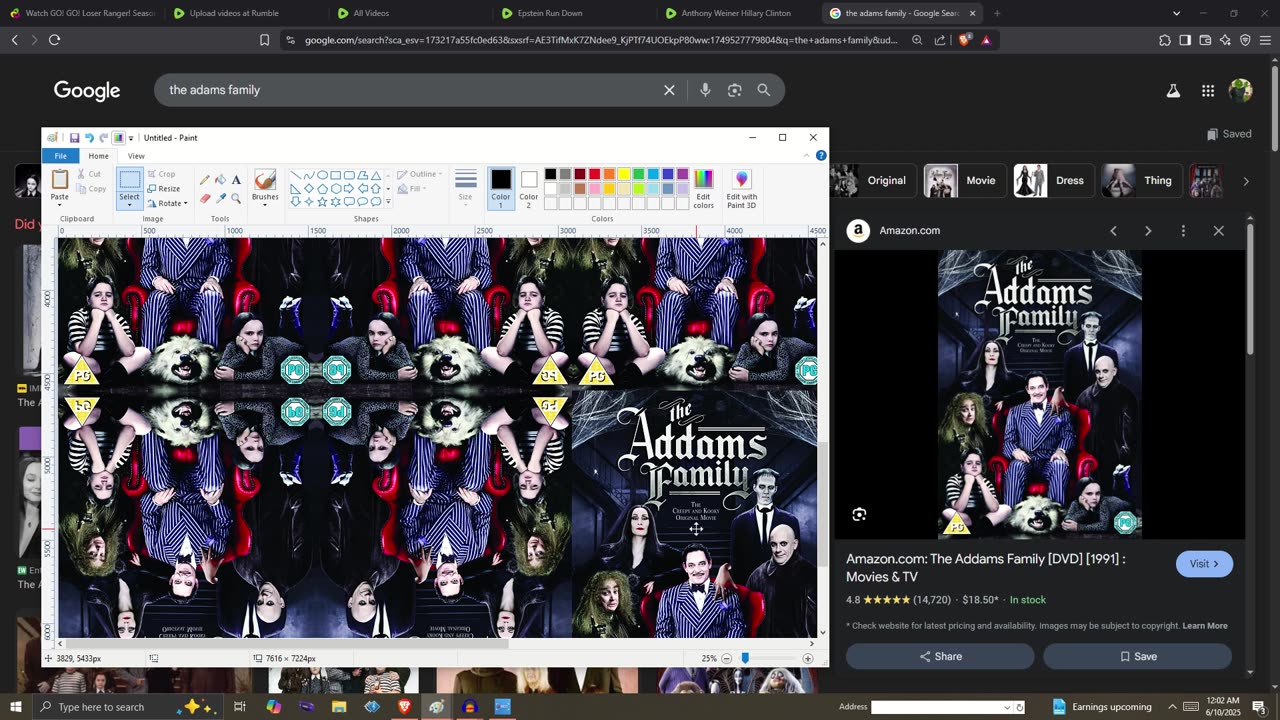This screenshot has width=1280, height=720.
Task: Pick the red color swatch in Paint
Action: 594,174
